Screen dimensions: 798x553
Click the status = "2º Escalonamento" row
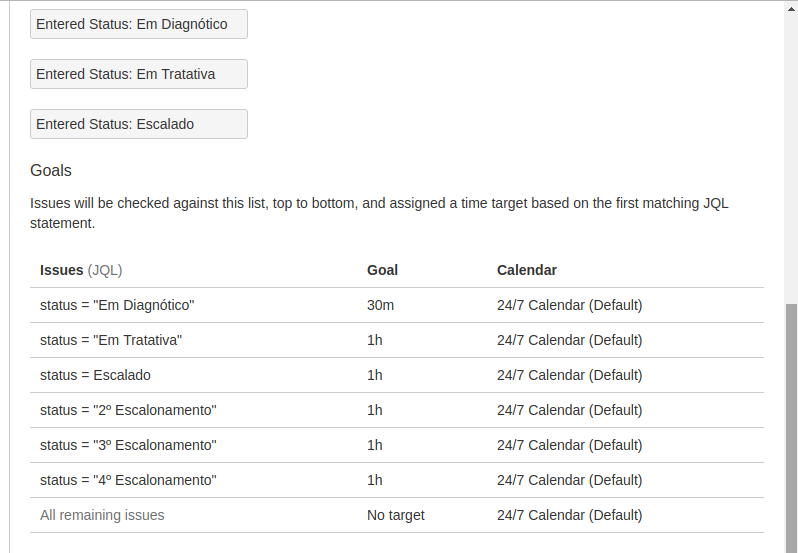[x=396, y=410]
